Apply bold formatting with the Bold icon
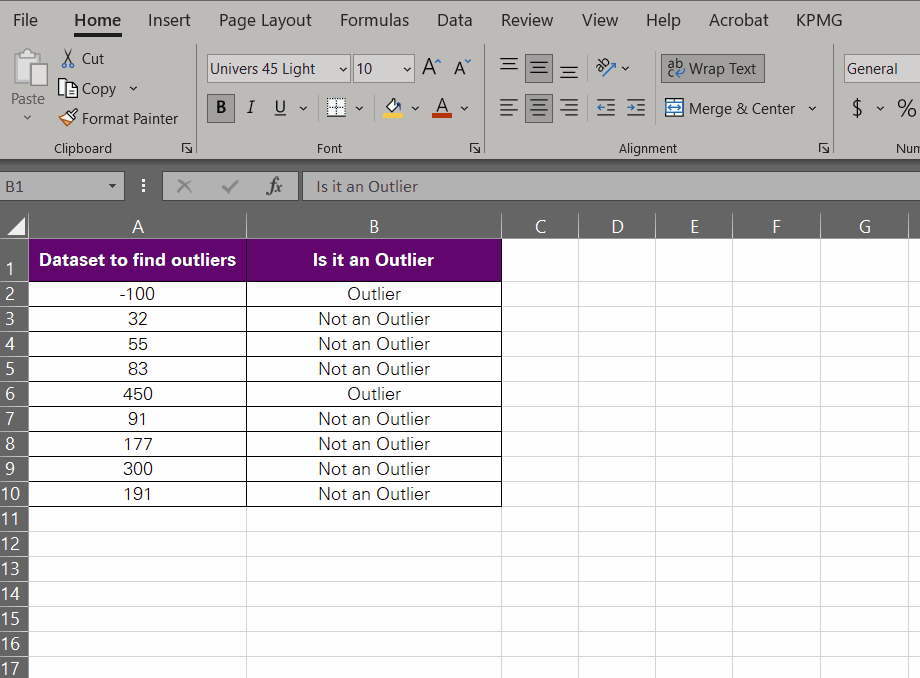Viewport: 920px width, 678px height. tap(220, 108)
